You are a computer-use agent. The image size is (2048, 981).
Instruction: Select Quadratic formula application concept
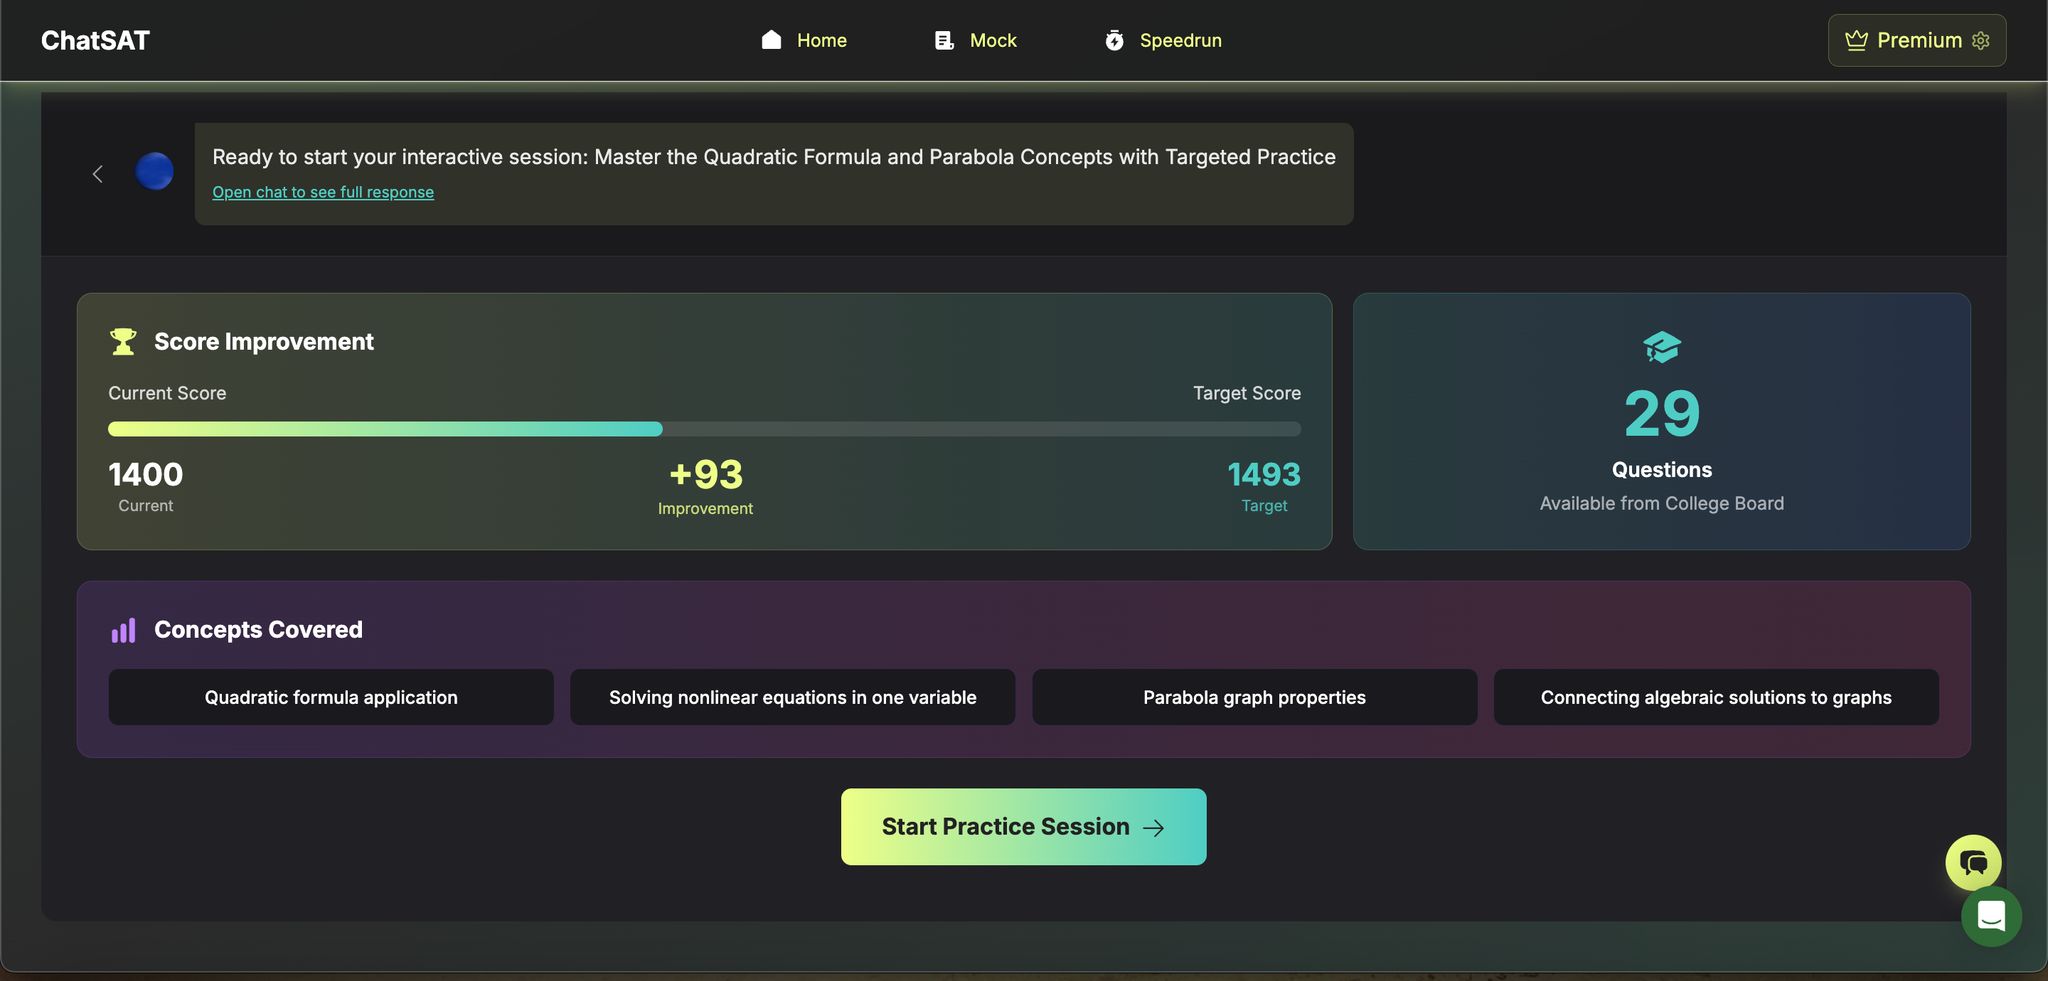click(331, 697)
